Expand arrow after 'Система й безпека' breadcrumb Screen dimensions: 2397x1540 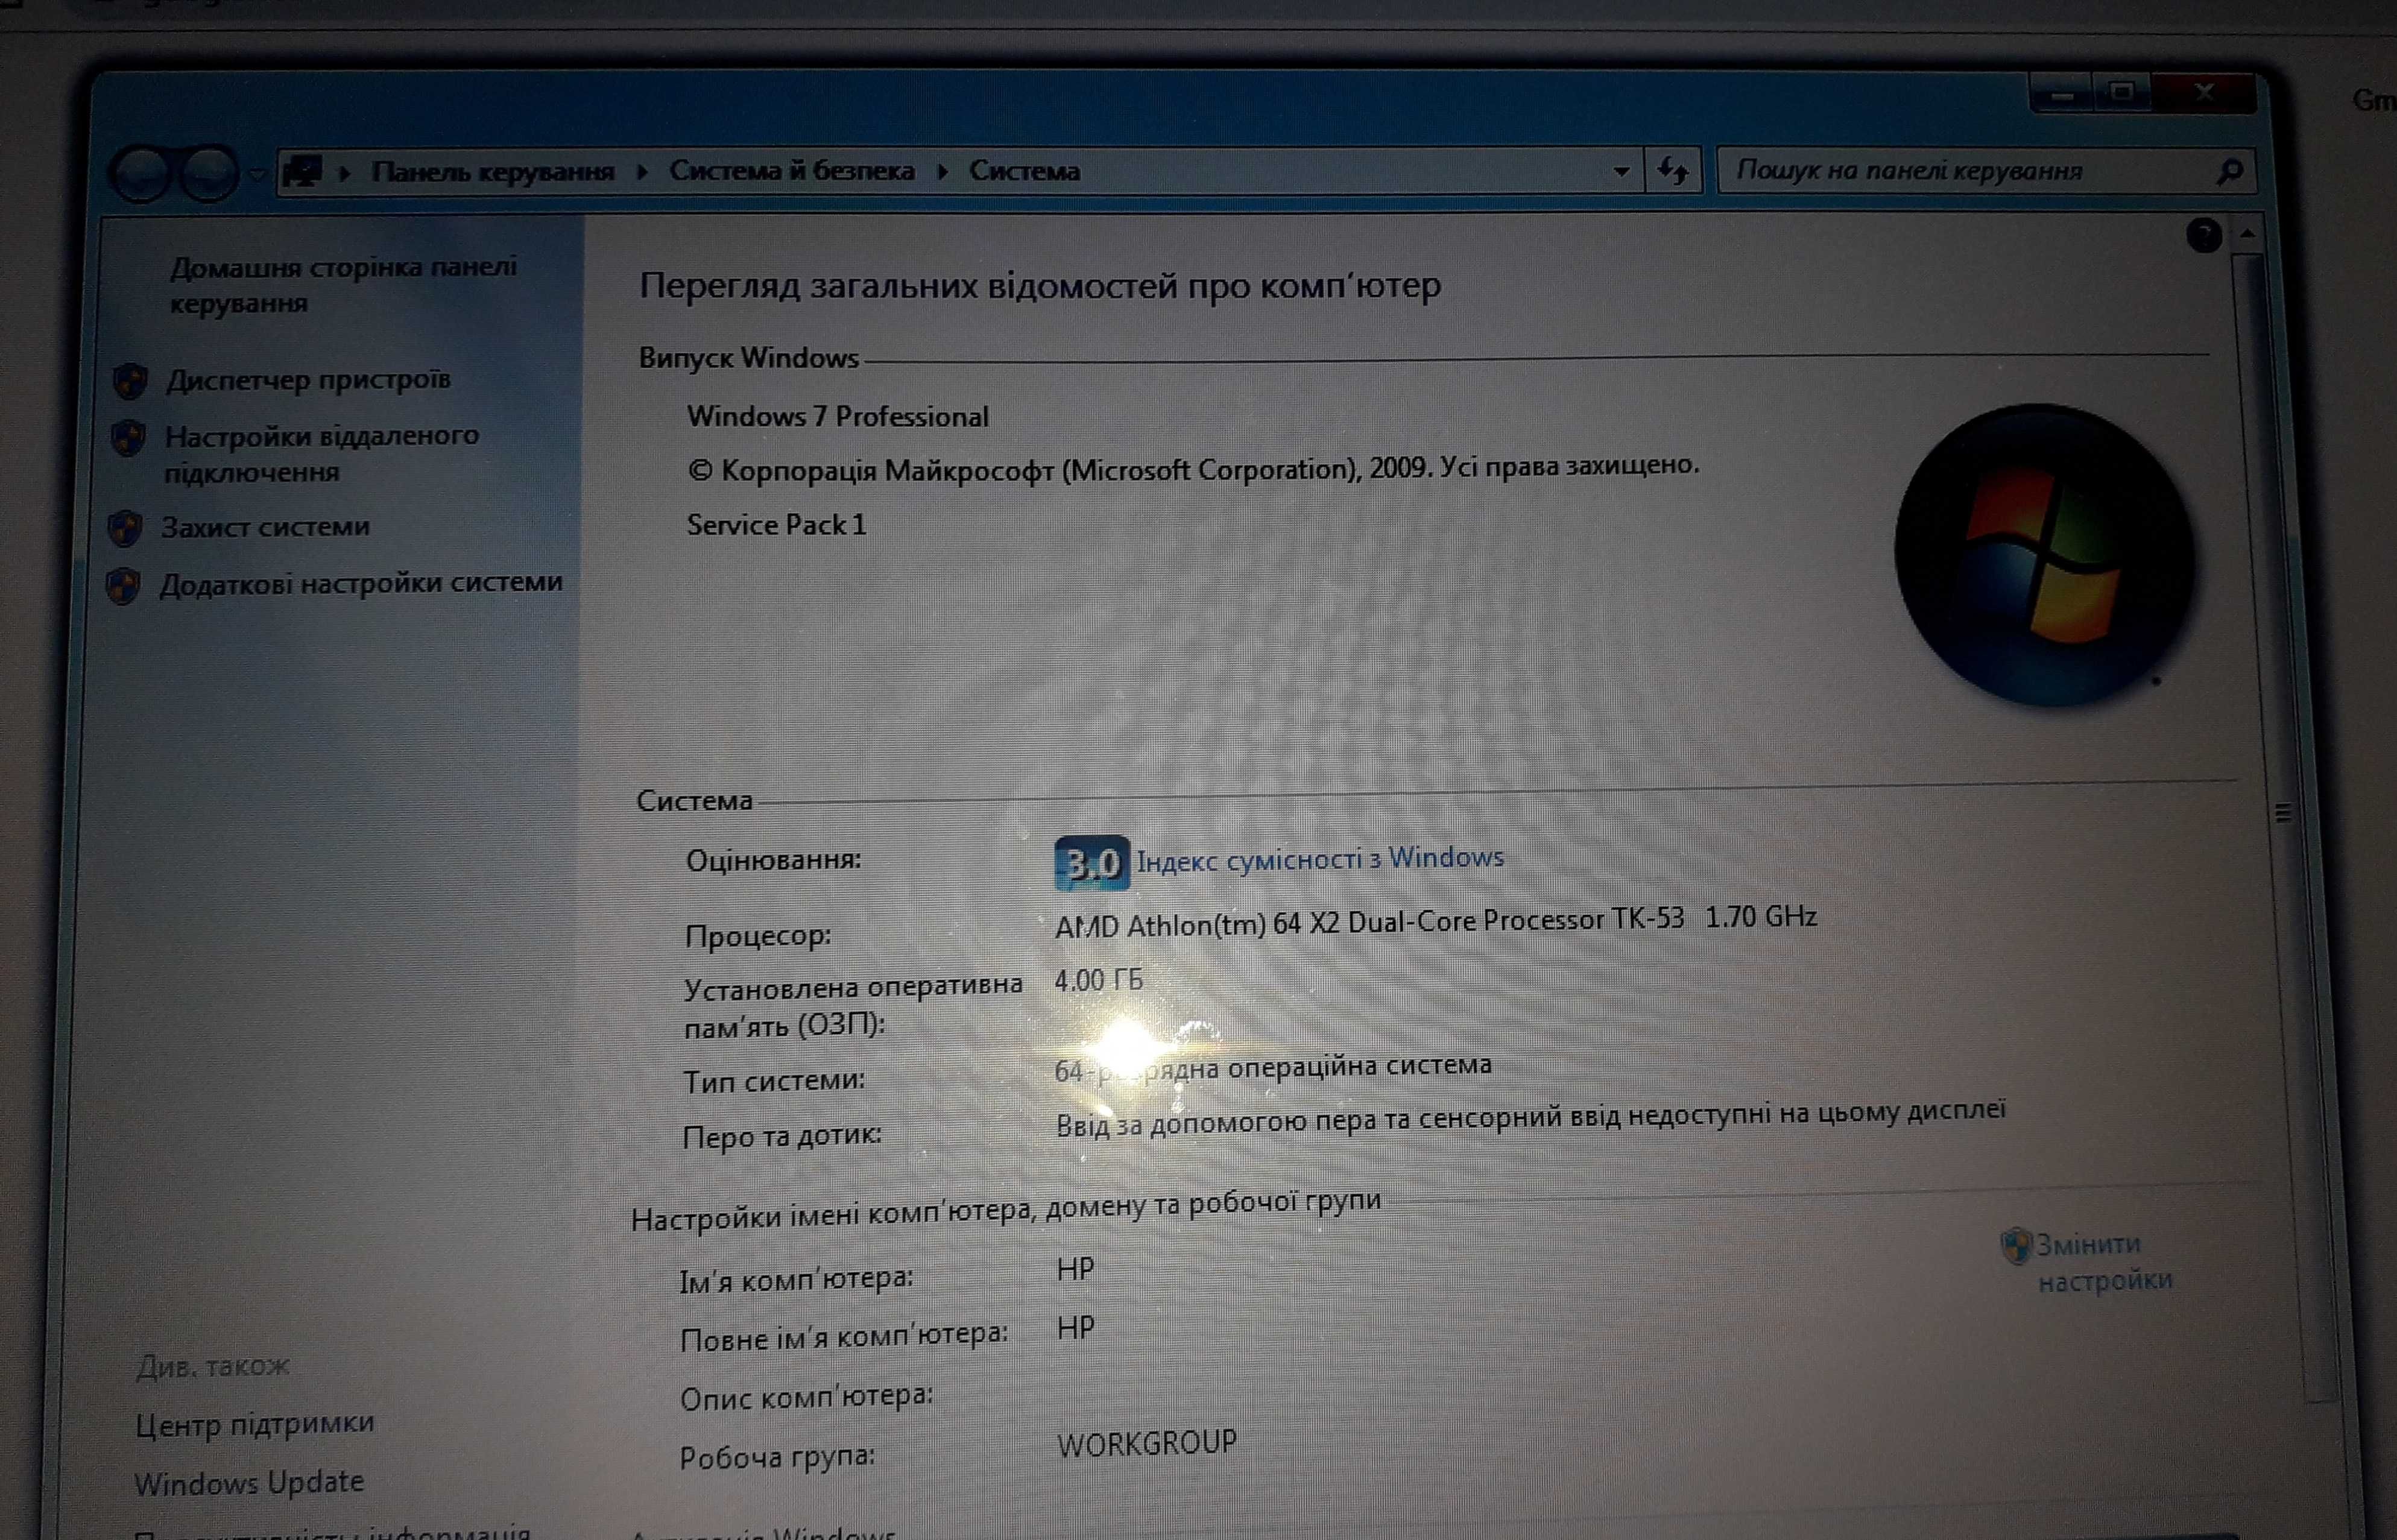coord(942,171)
